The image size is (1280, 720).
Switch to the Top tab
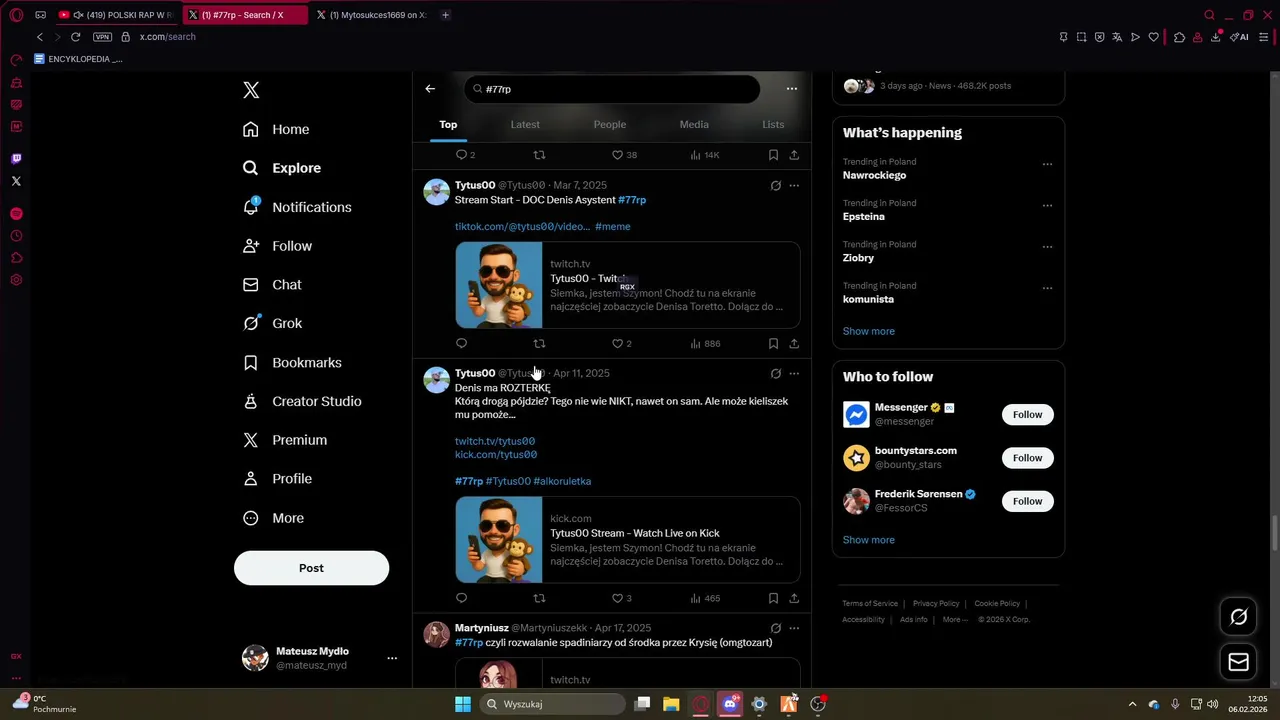448,124
